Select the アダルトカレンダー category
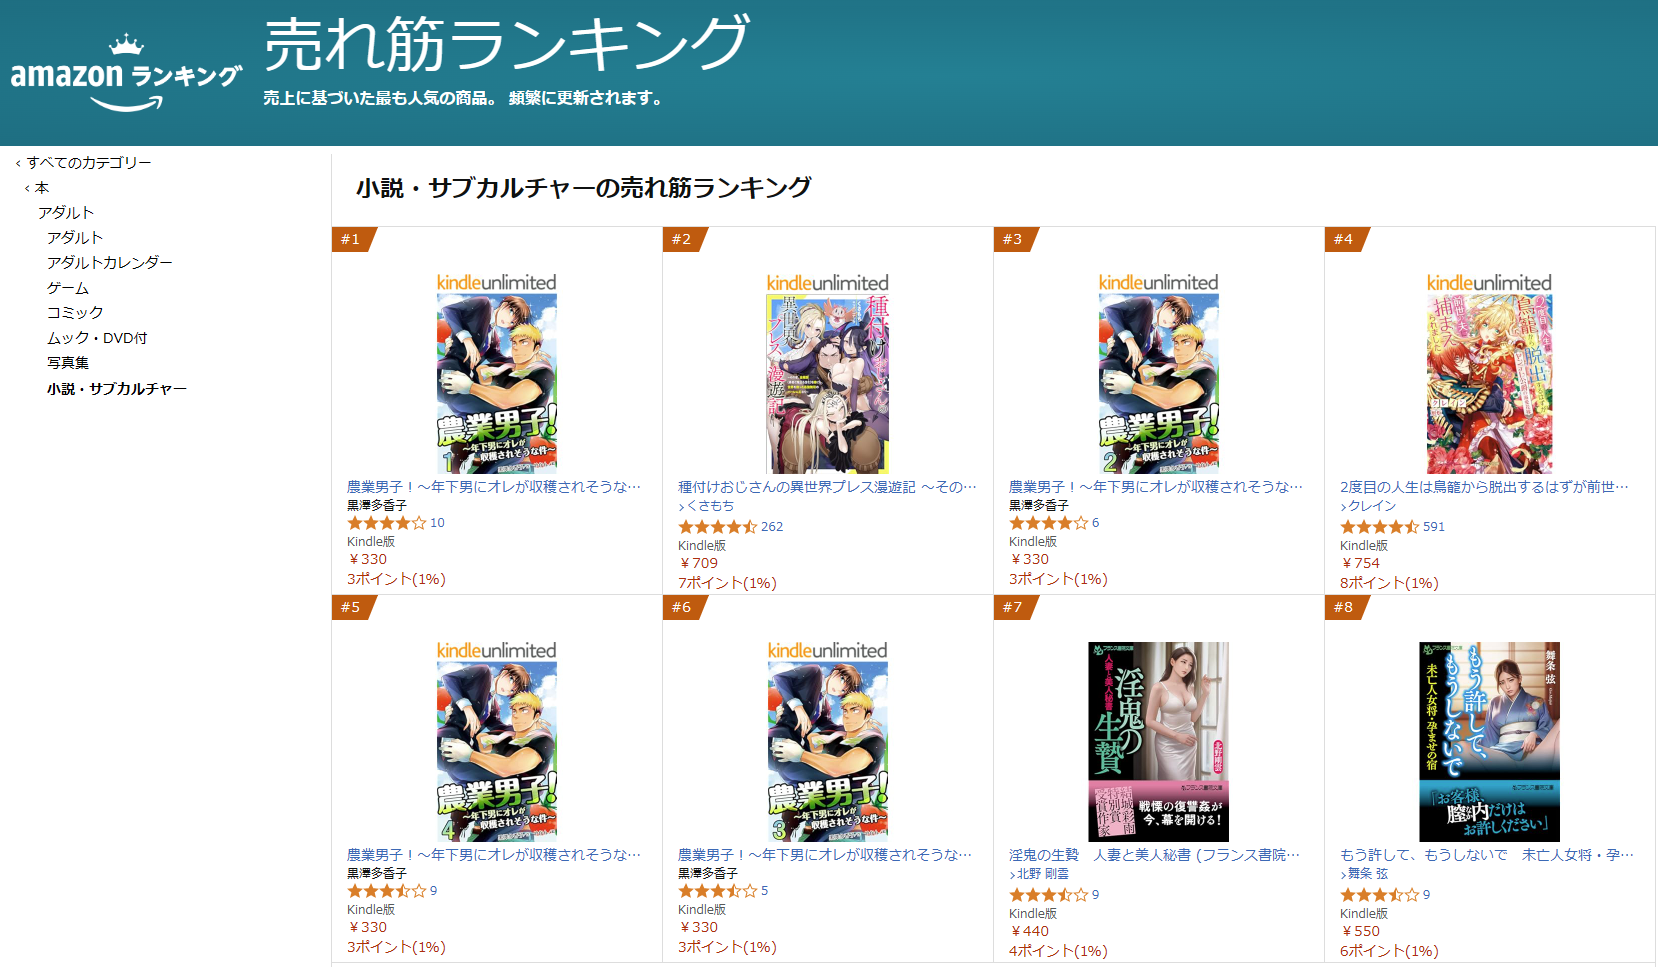Image resolution: width=1658 pixels, height=967 pixels. (110, 263)
